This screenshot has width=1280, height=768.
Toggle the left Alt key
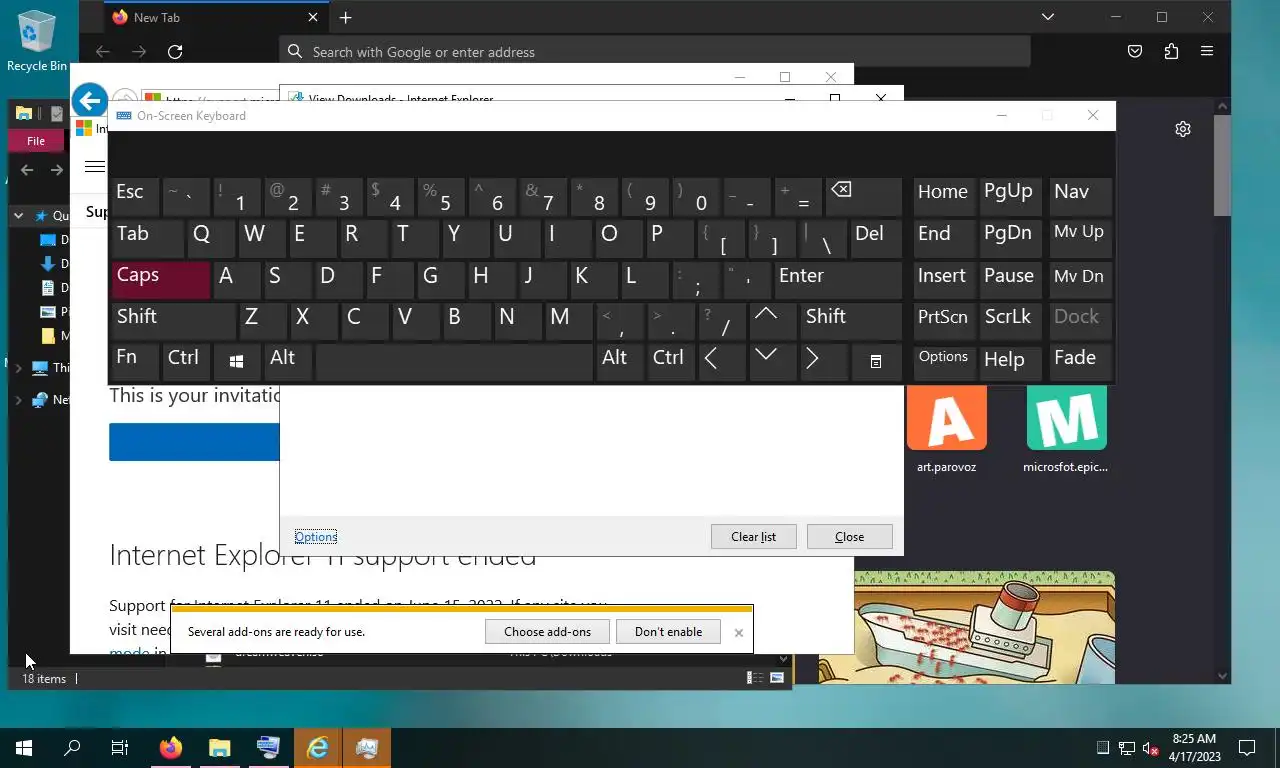point(288,362)
